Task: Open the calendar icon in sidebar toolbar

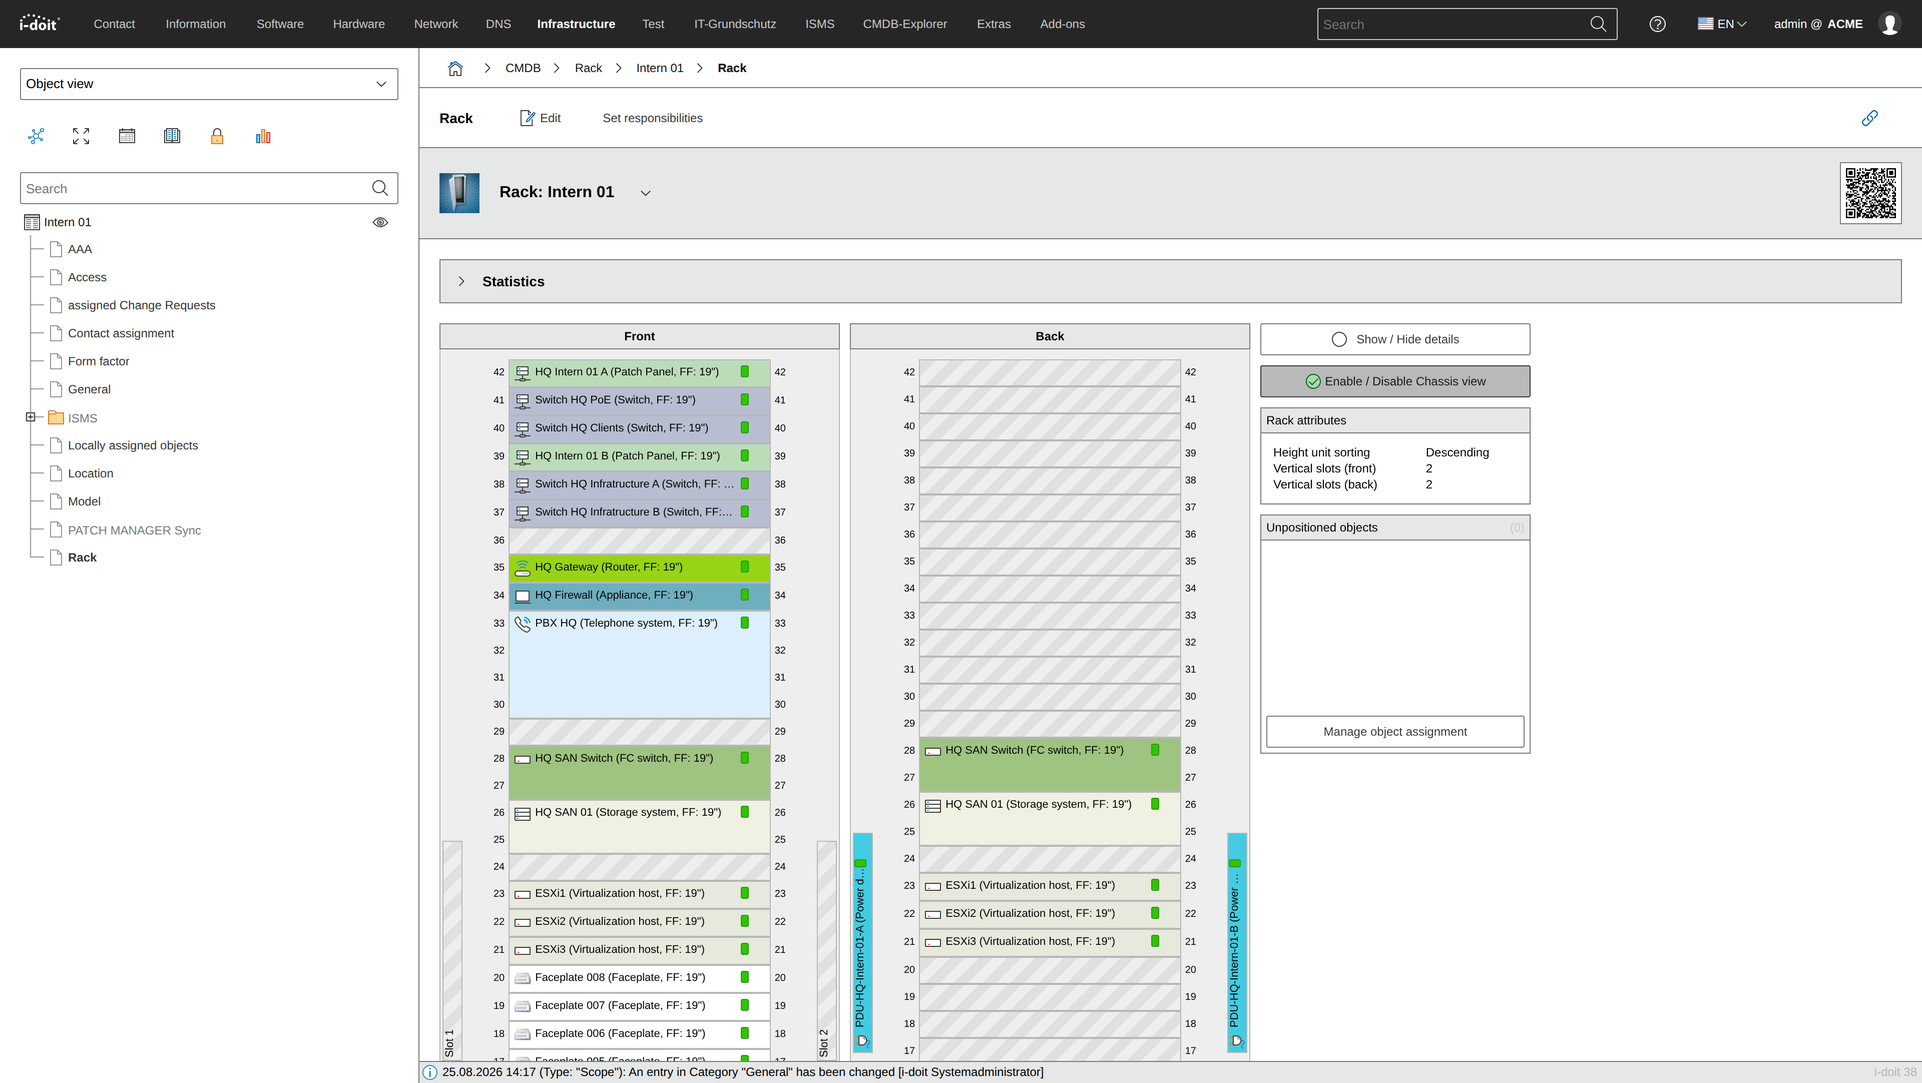Action: point(127,136)
